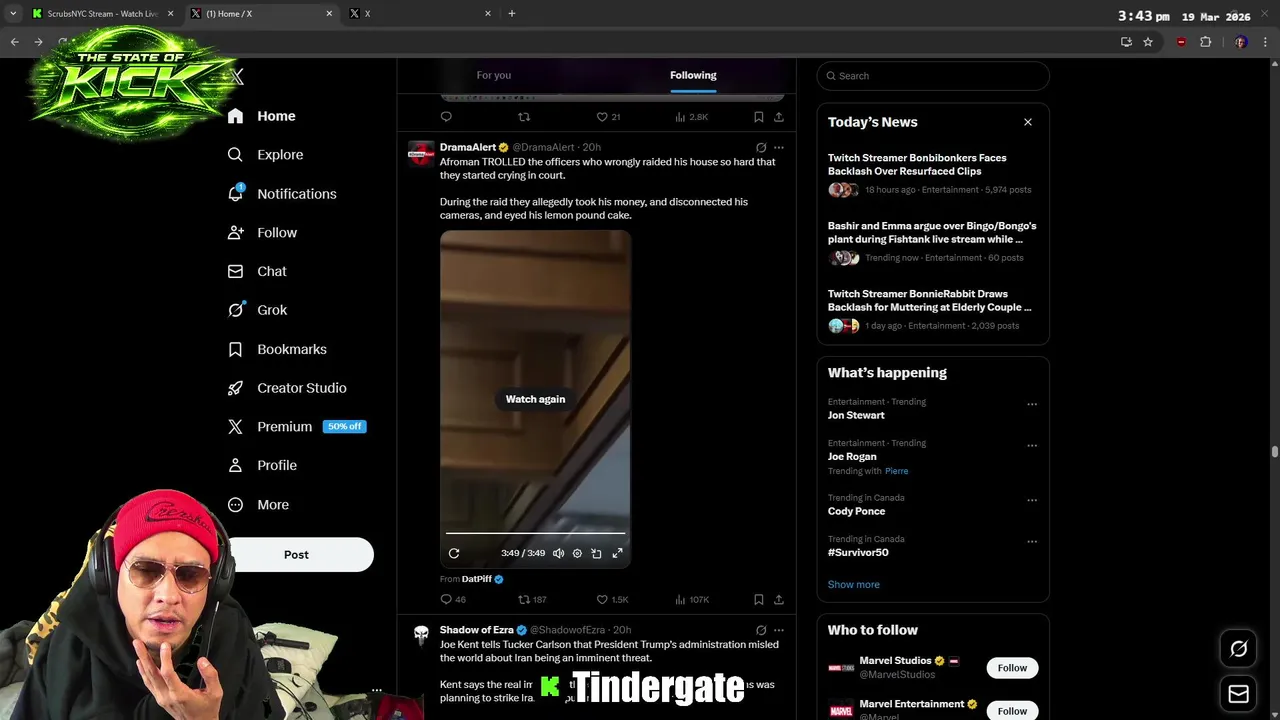Like the top post with 21 likes
The height and width of the screenshot is (720, 1280).
tap(608, 117)
